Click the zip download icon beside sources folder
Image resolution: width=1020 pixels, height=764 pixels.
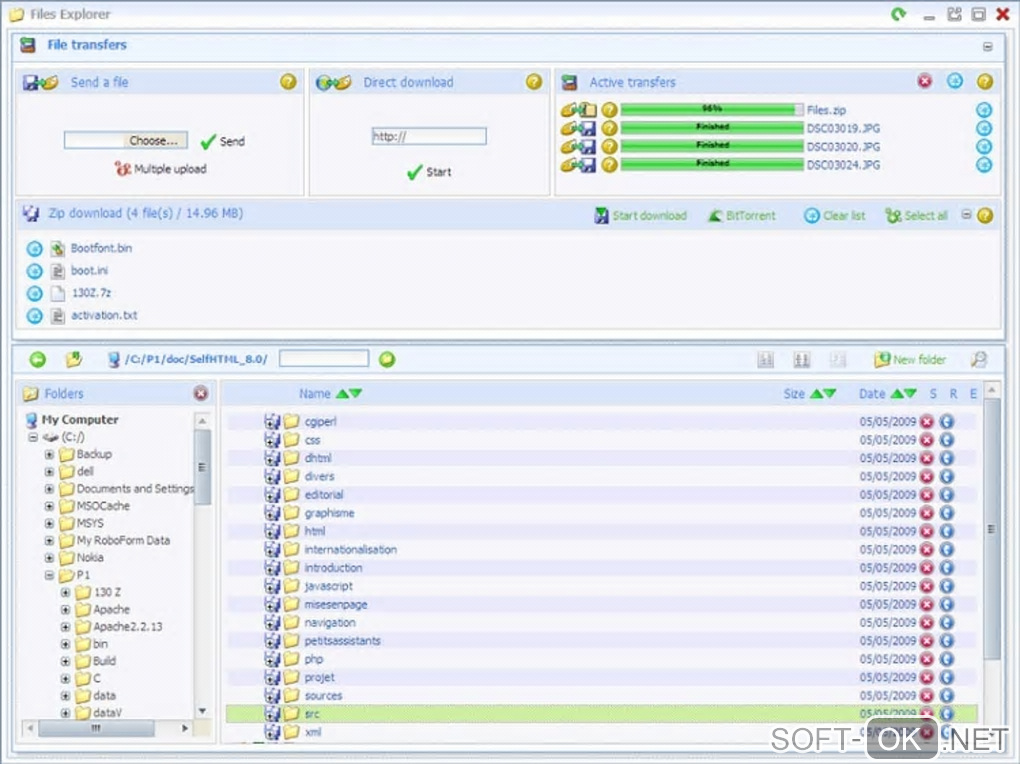coord(272,696)
